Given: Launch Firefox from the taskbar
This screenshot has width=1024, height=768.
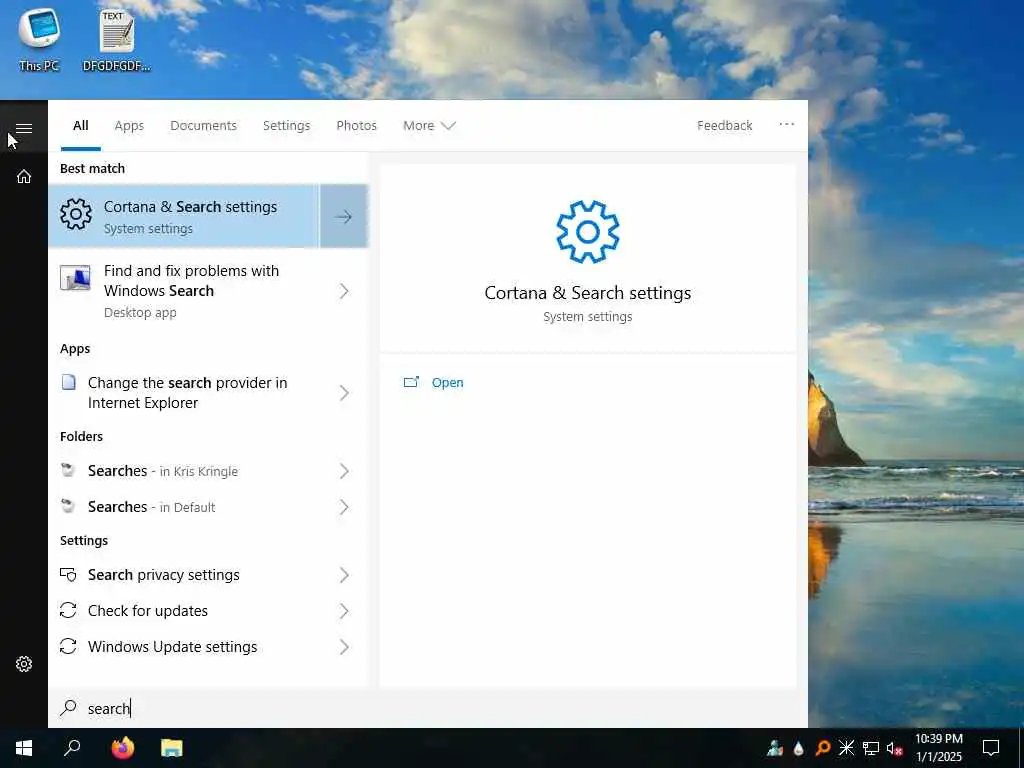Looking at the screenshot, I should tap(123, 748).
